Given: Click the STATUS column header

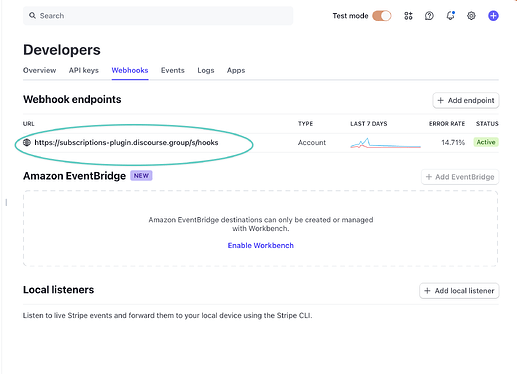Looking at the screenshot, I should click(487, 124).
